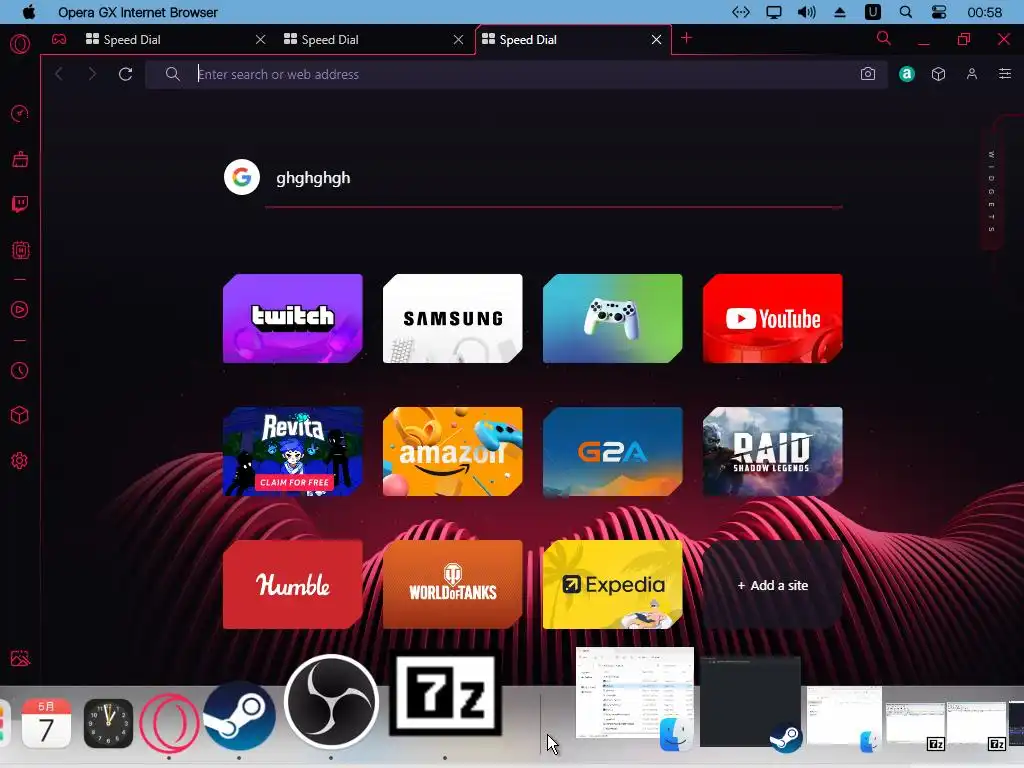This screenshot has width=1024, height=768.
Task: Go back with the back arrow
Action: 59,74
